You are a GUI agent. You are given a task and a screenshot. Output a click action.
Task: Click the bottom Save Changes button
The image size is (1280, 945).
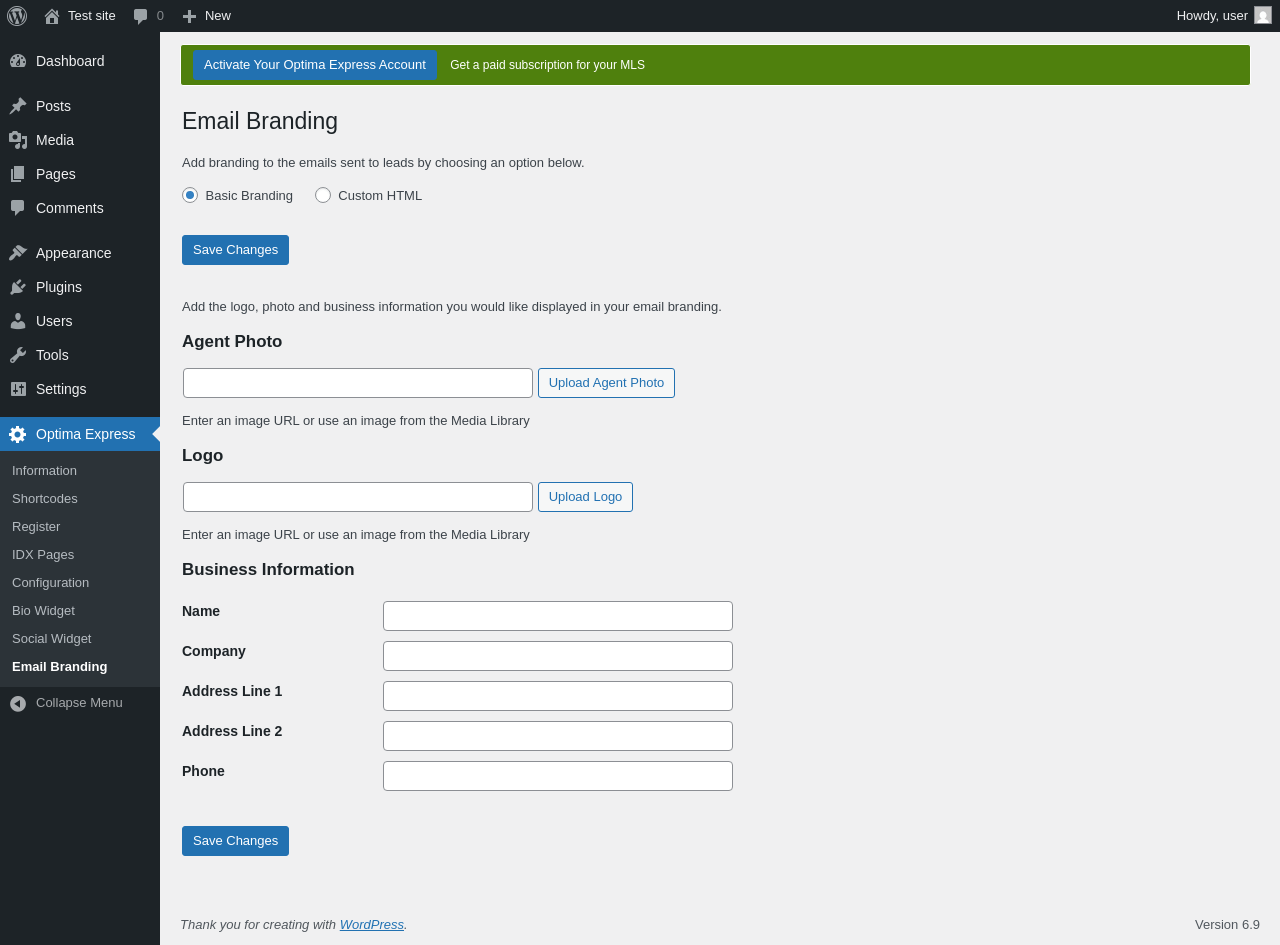click(235, 841)
